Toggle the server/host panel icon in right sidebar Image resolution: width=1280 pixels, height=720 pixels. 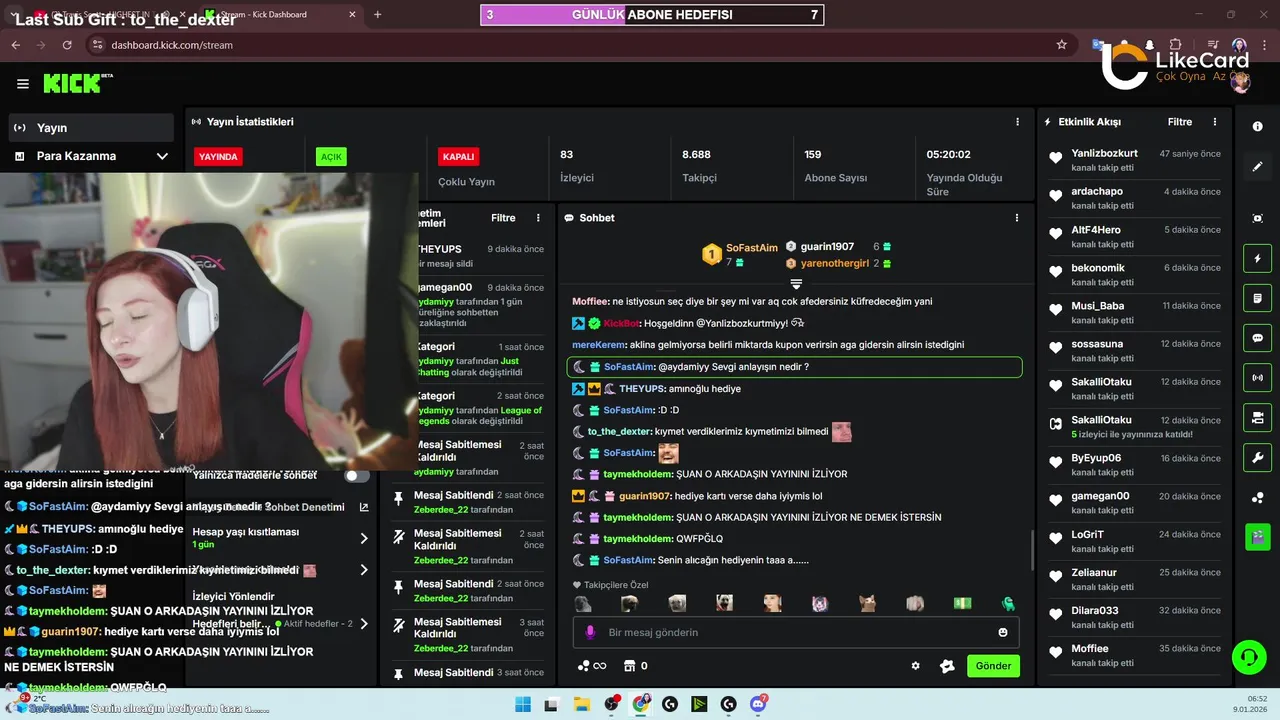pyautogui.click(x=1258, y=417)
